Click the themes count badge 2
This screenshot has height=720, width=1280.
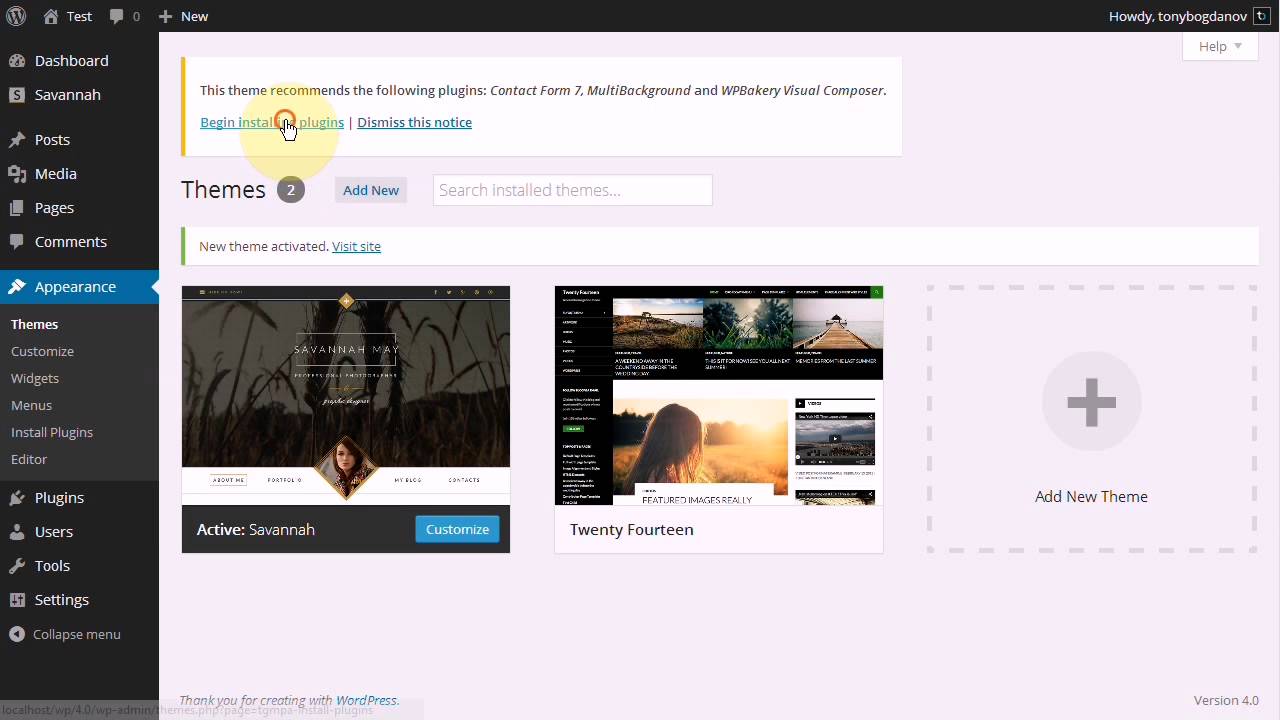coord(291,190)
